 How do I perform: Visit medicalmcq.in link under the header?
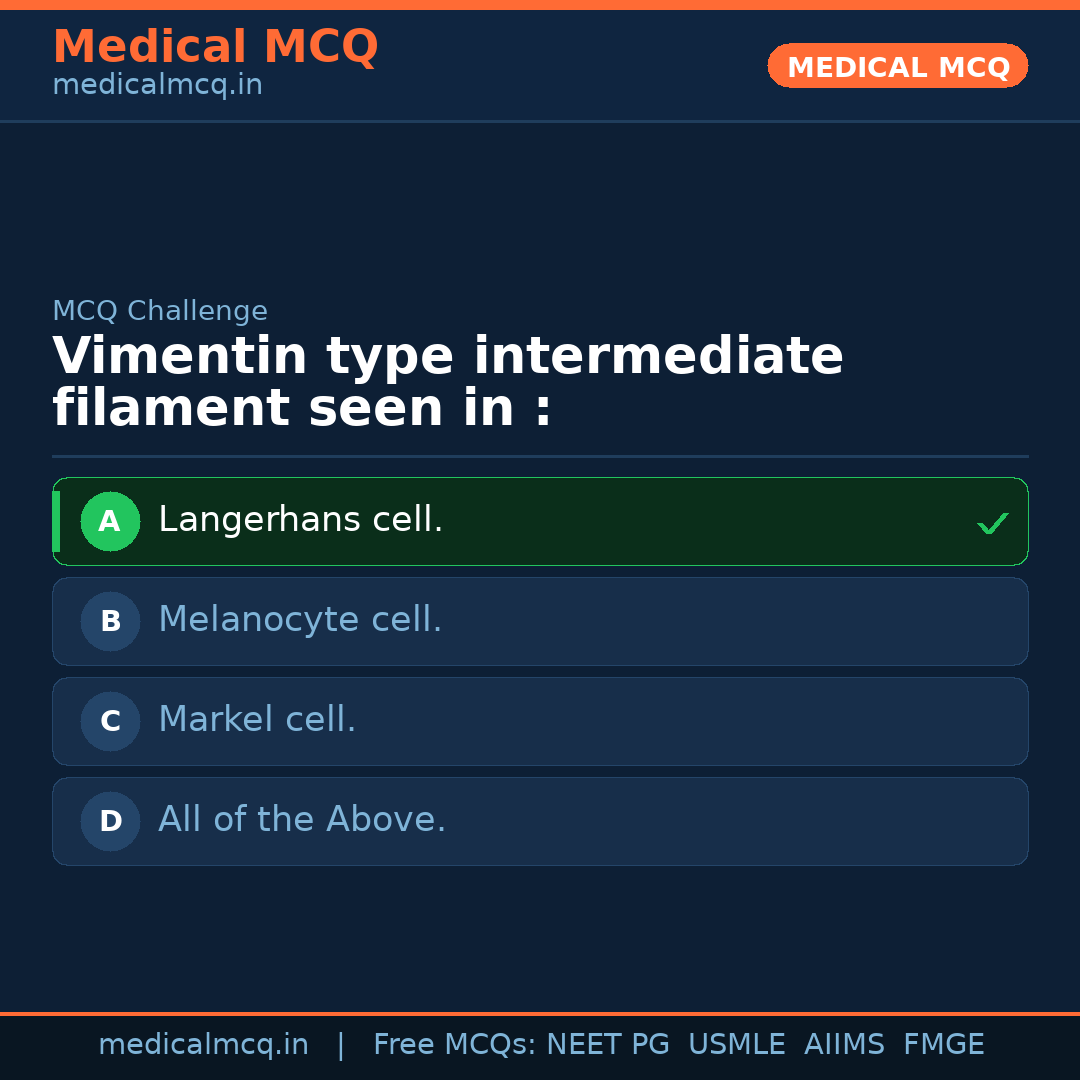[157, 86]
